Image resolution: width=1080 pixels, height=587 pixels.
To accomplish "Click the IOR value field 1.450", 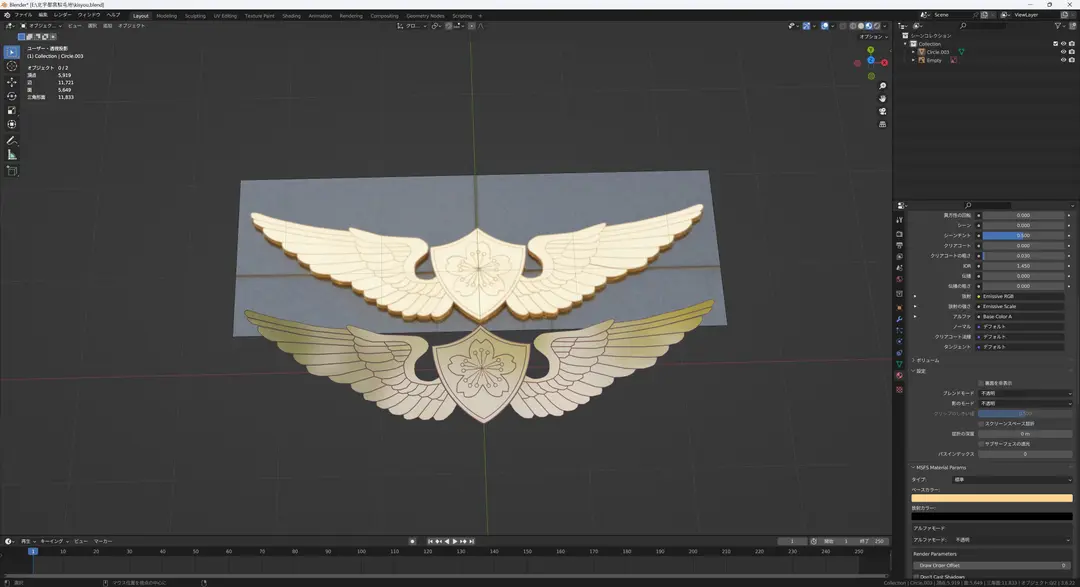I will [1024, 266].
